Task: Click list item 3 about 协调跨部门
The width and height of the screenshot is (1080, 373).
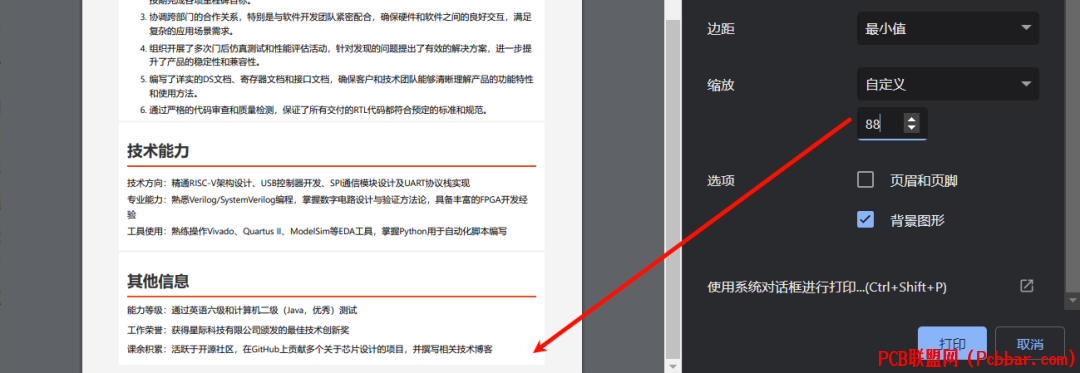Action: tap(336, 23)
